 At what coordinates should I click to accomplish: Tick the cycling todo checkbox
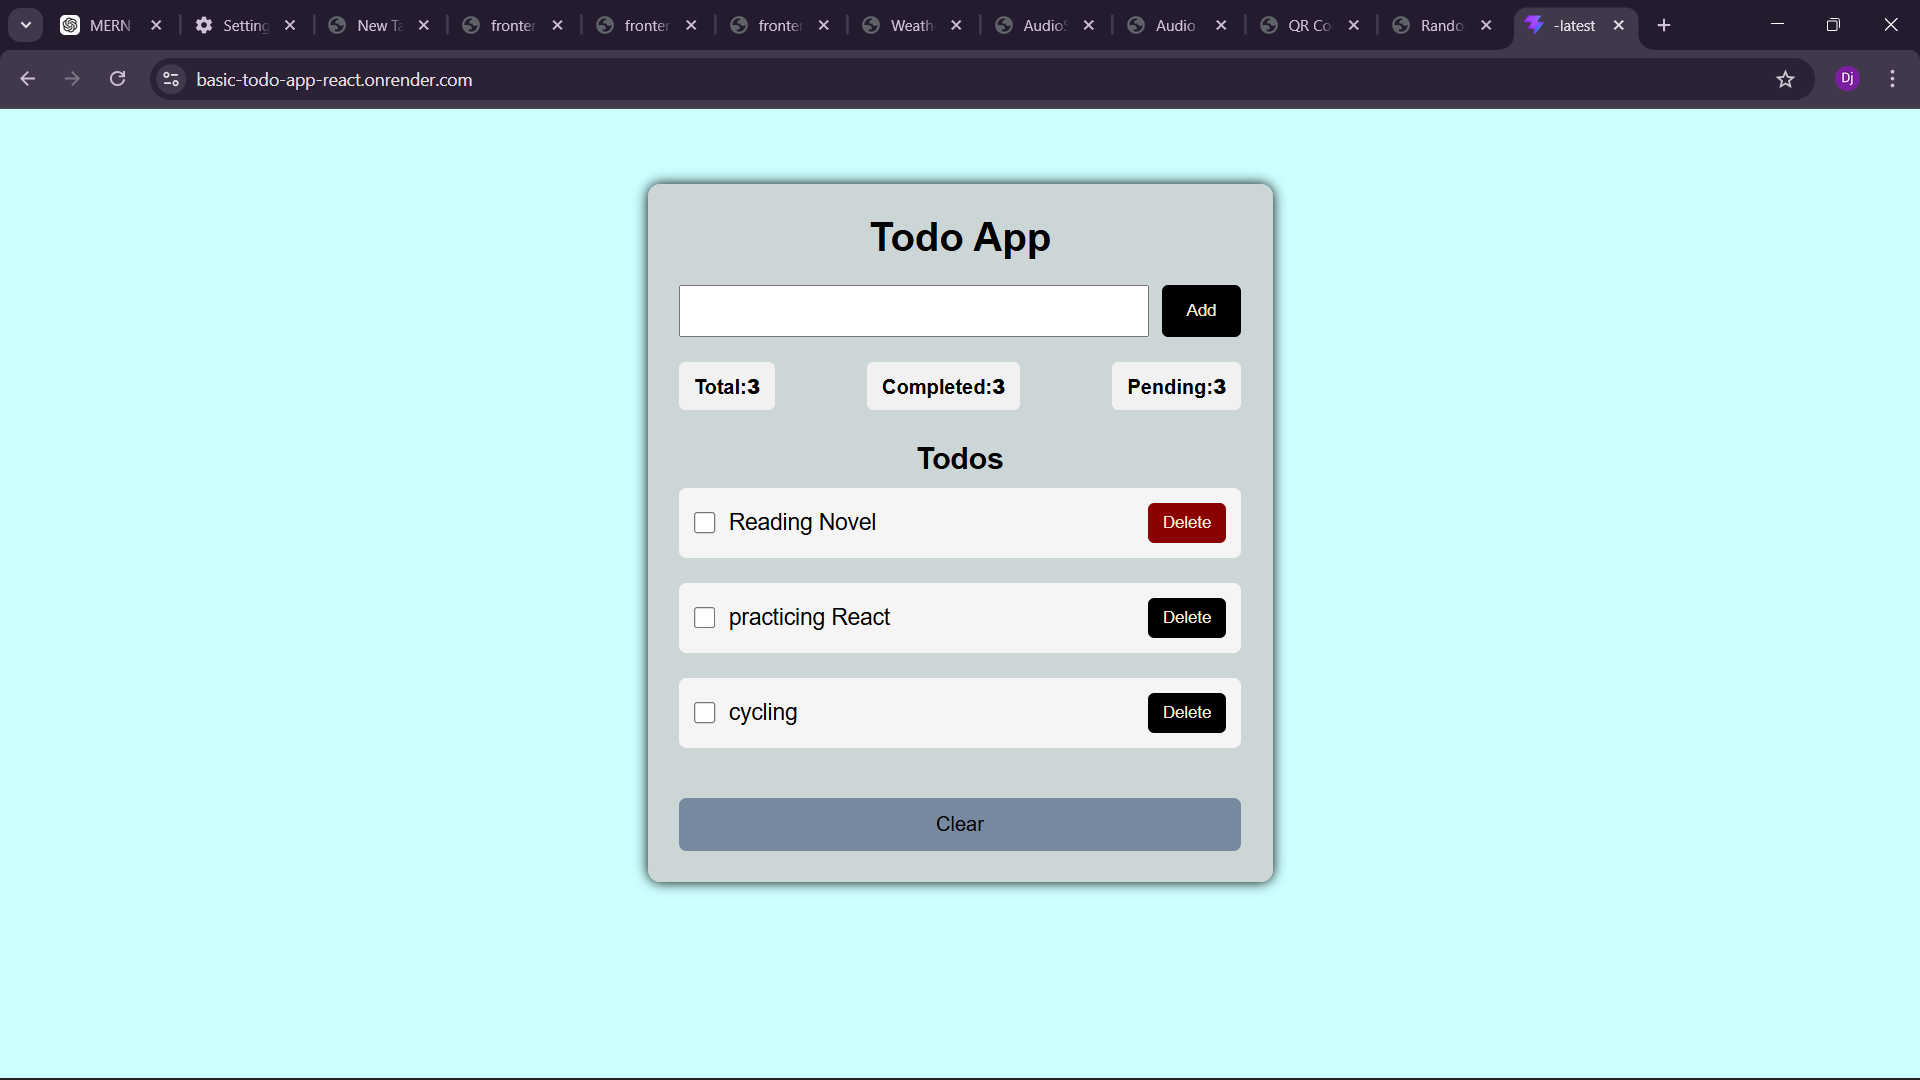pyautogui.click(x=705, y=713)
